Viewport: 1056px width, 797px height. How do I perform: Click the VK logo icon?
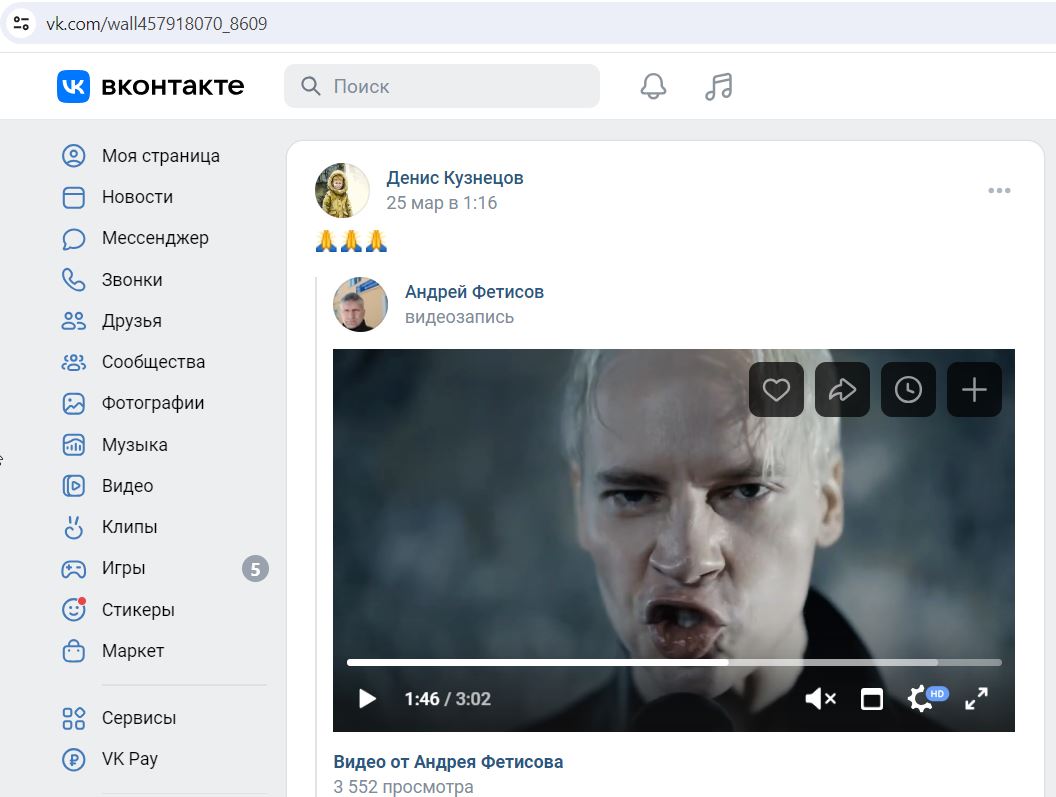[x=73, y=86]
